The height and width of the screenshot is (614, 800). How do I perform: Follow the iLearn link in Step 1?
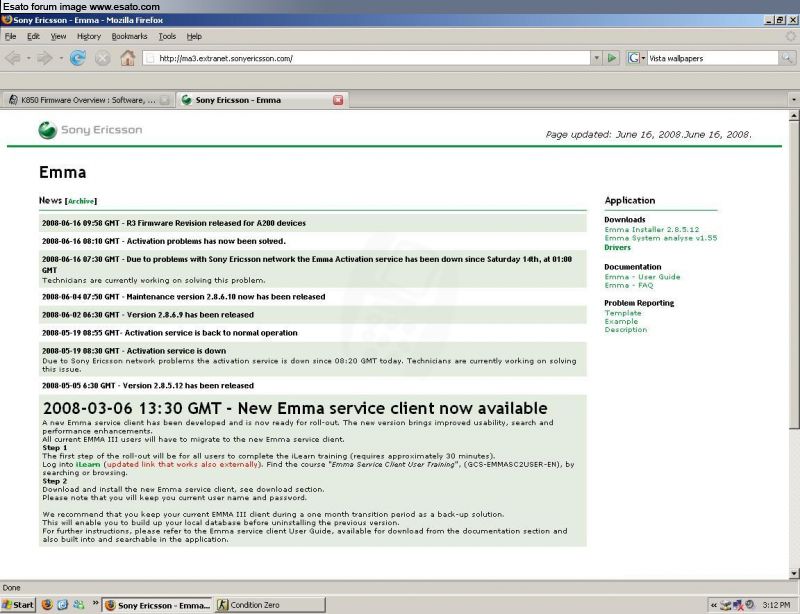88,464
